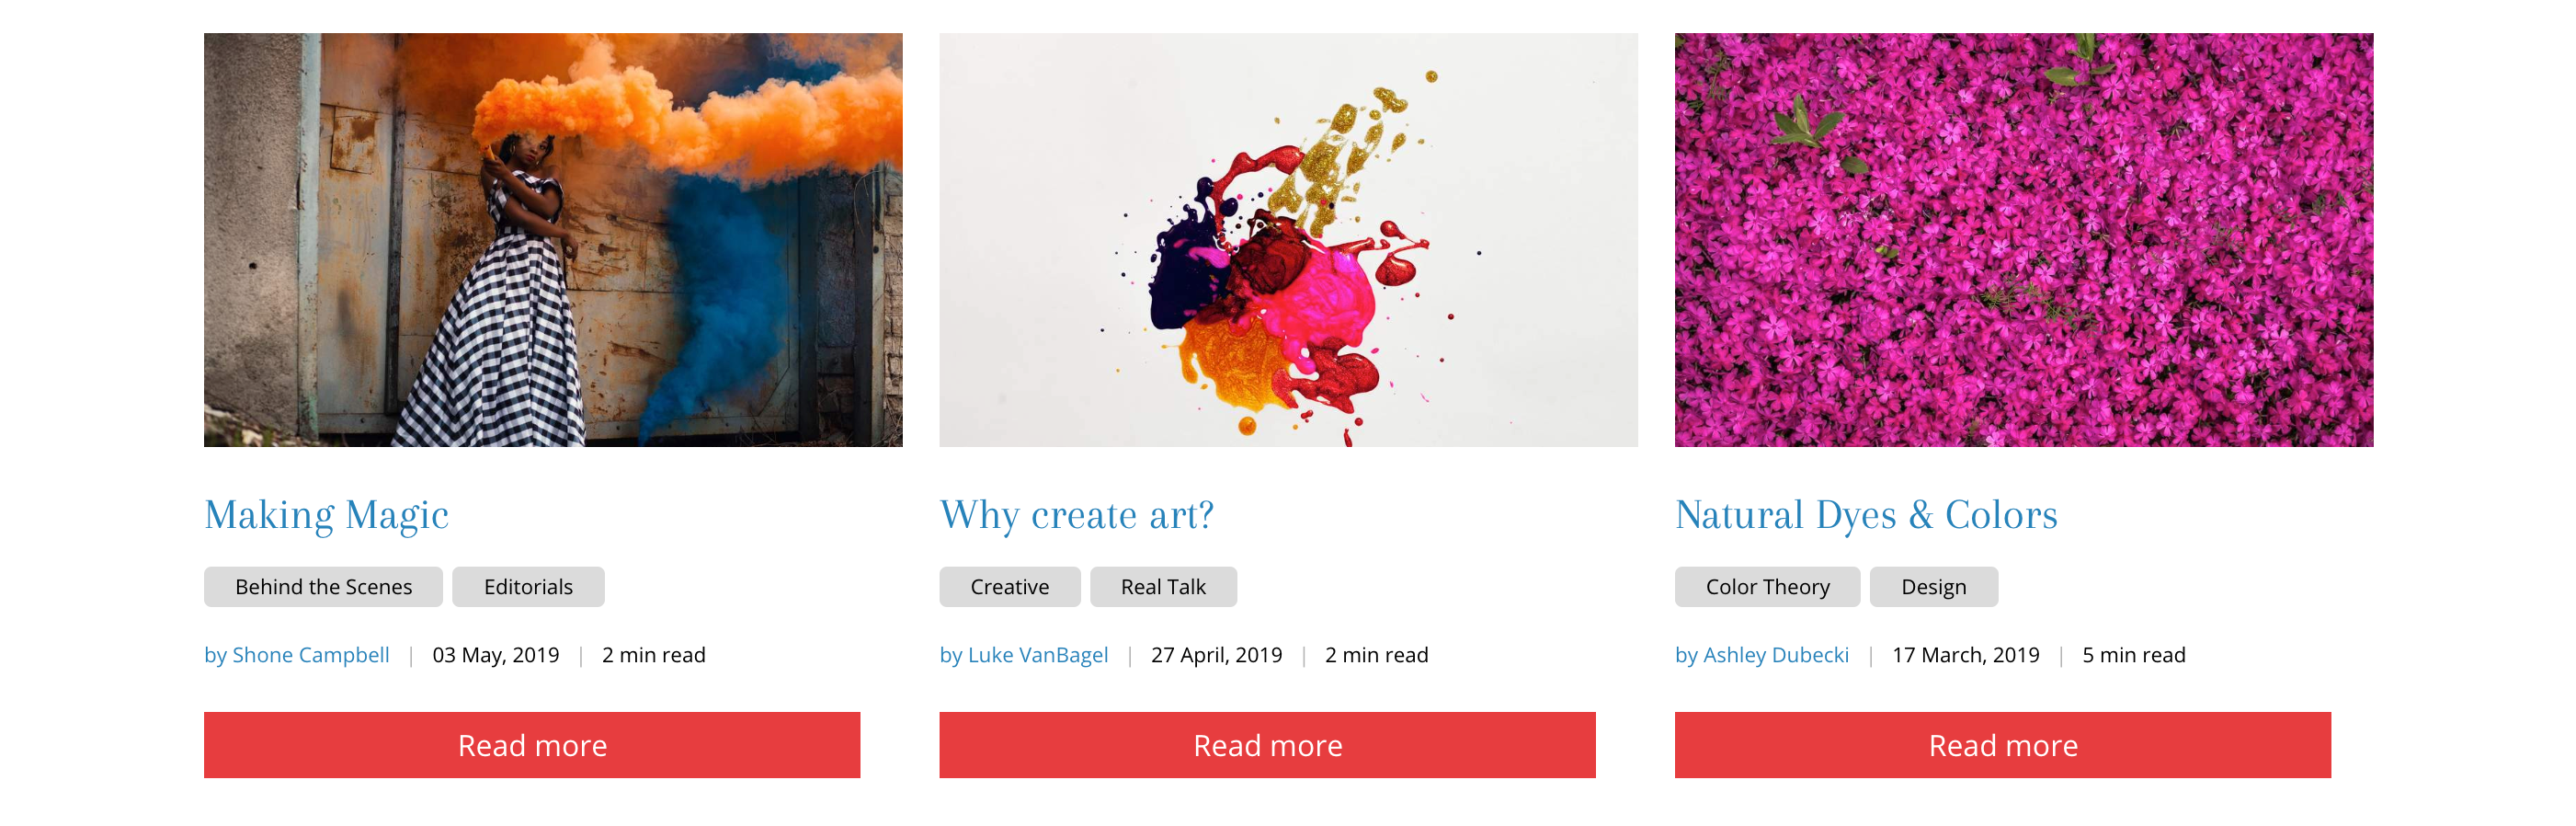Open the pink flowers thumbnail

[x=2023, y=240]
